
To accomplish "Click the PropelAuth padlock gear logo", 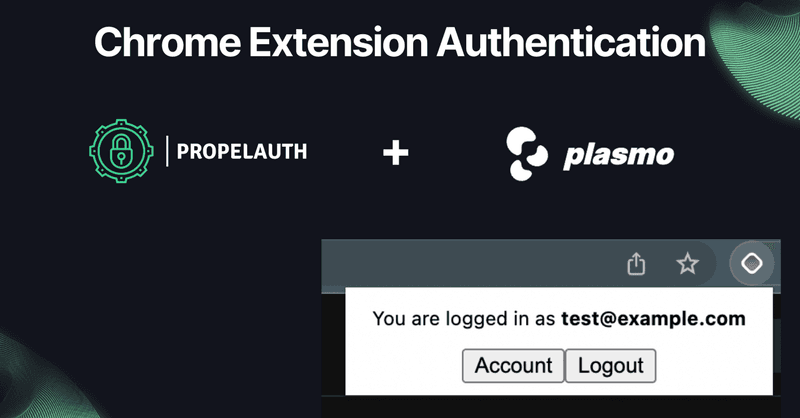I will click(x=121, y=151).
